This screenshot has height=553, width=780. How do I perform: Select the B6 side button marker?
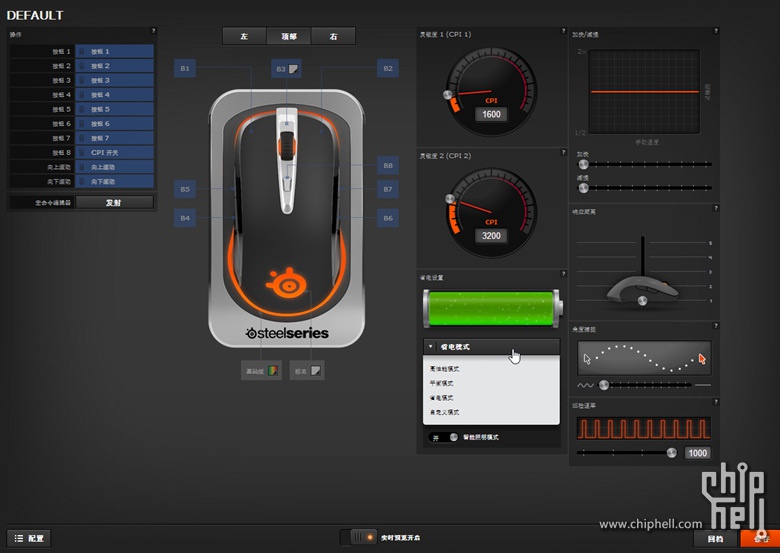[x=388, y=218]
